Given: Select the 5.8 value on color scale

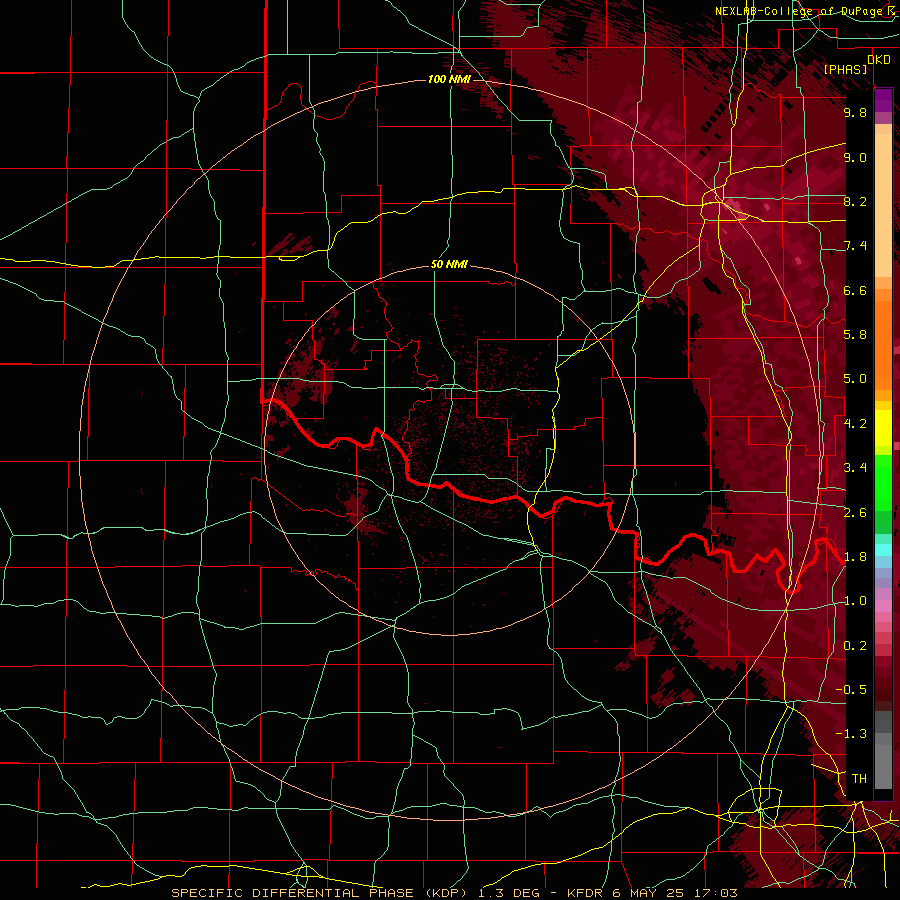Looking at the screenshot, I should coord(855,335).
